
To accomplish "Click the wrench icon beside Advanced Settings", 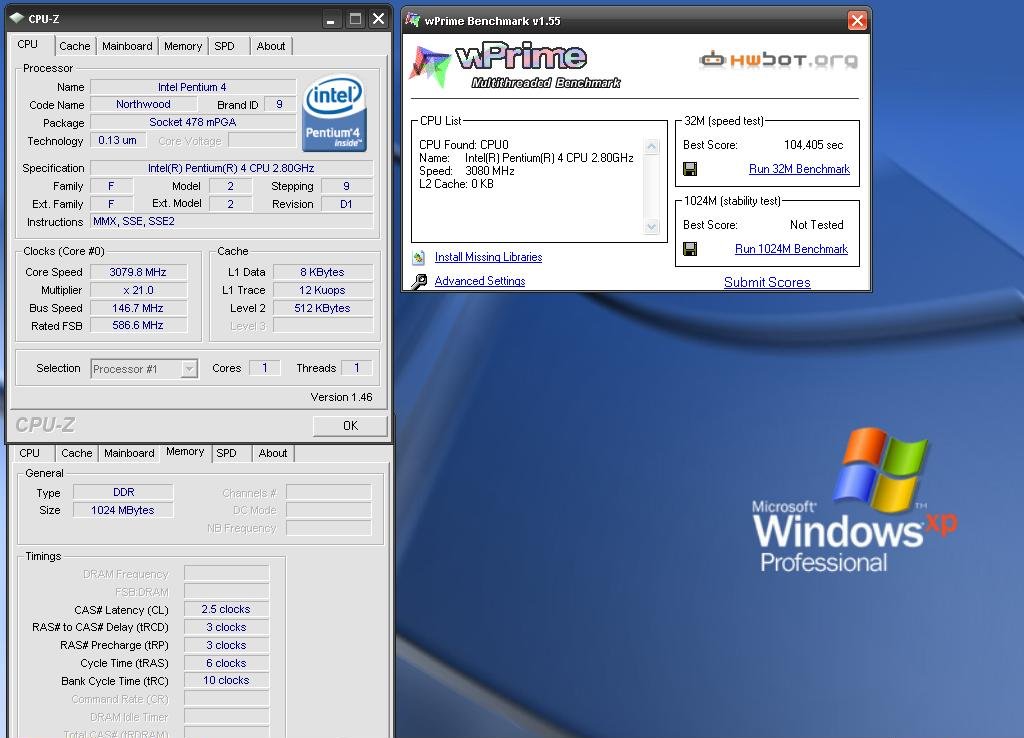I will 419,281.
